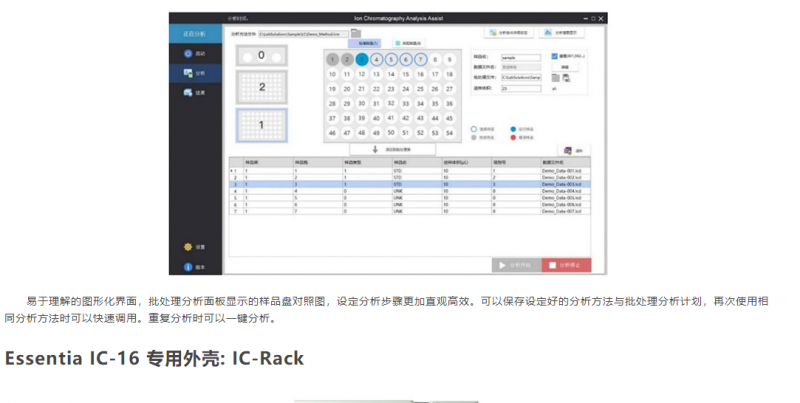This screenshot has width=800, height=403.
Task: Click the save disk icon next to the folder
Action: coord(566,78)
